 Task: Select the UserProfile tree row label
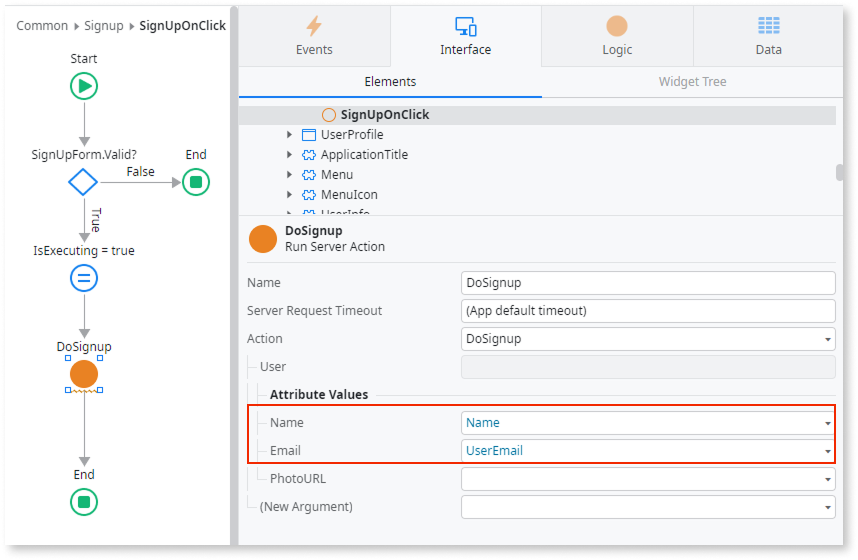tap(352, 135)
